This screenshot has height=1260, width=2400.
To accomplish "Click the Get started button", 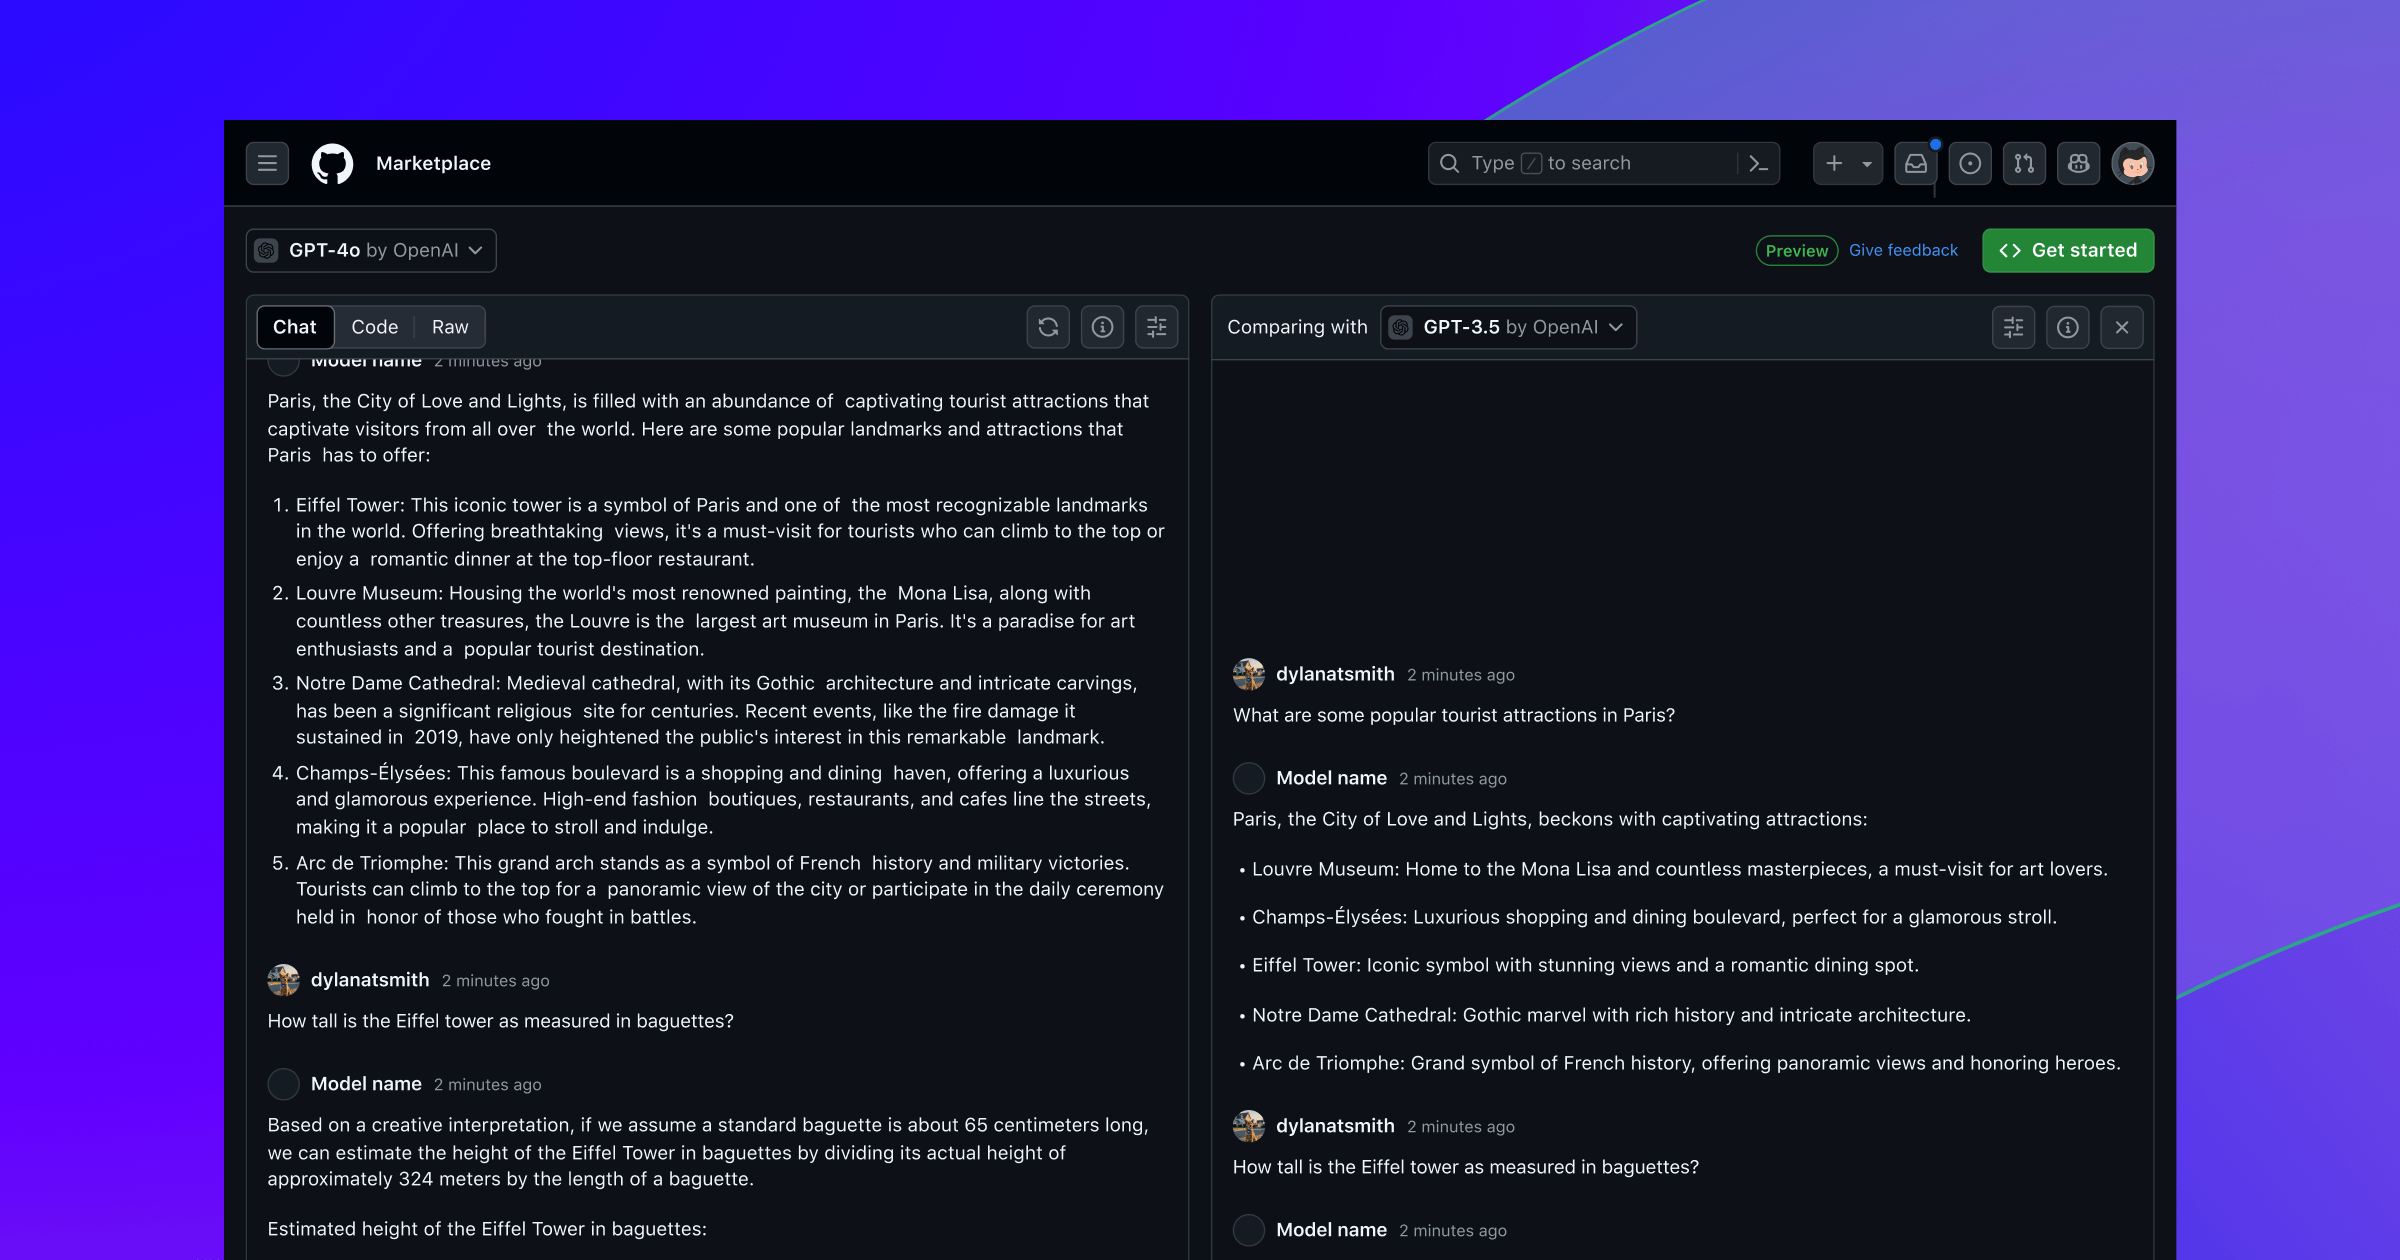I will [x=2067, y=250].
